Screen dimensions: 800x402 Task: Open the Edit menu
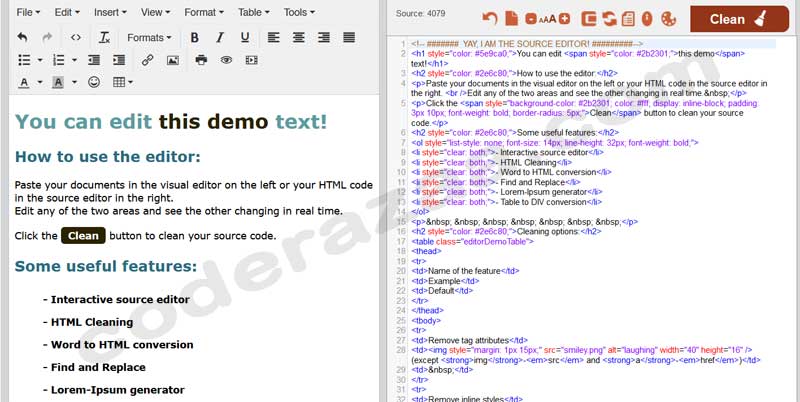pyautogui.click(x=67, y=12)
